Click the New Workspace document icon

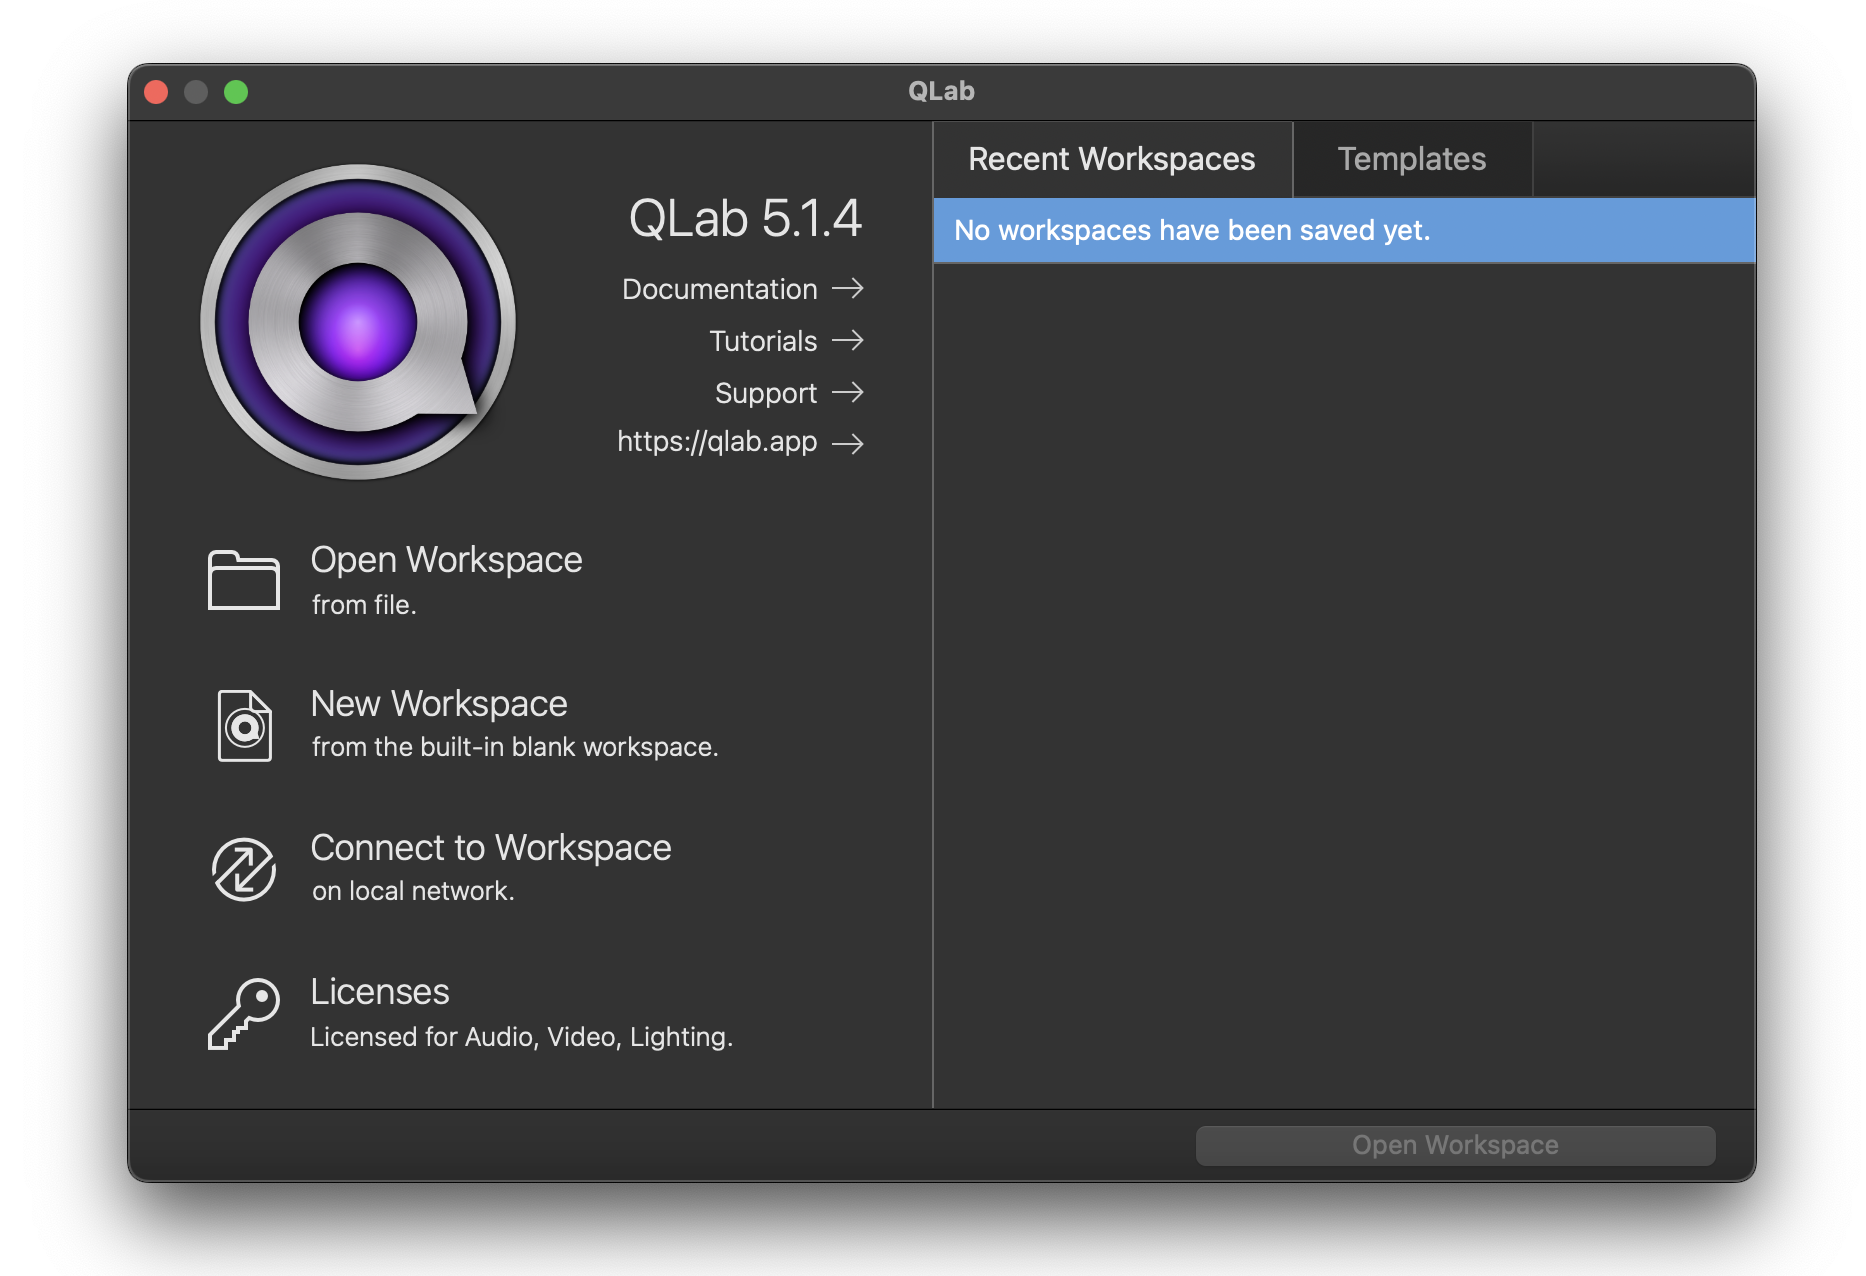(x=245, y=725)
